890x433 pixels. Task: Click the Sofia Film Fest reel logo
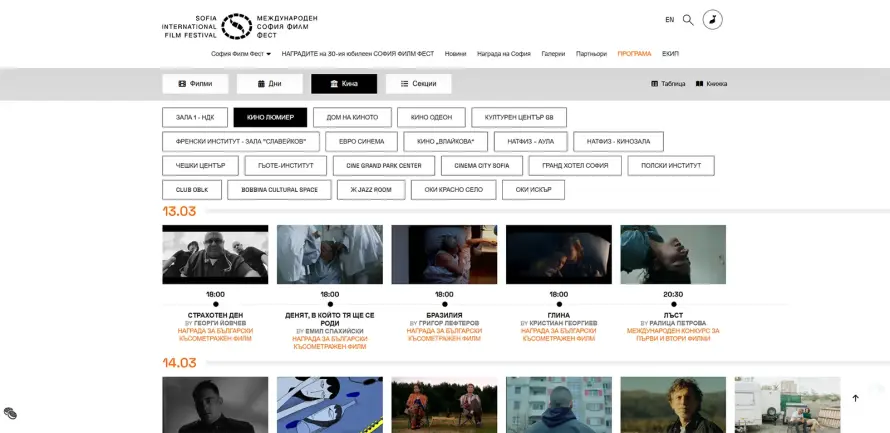pos(236,26)
